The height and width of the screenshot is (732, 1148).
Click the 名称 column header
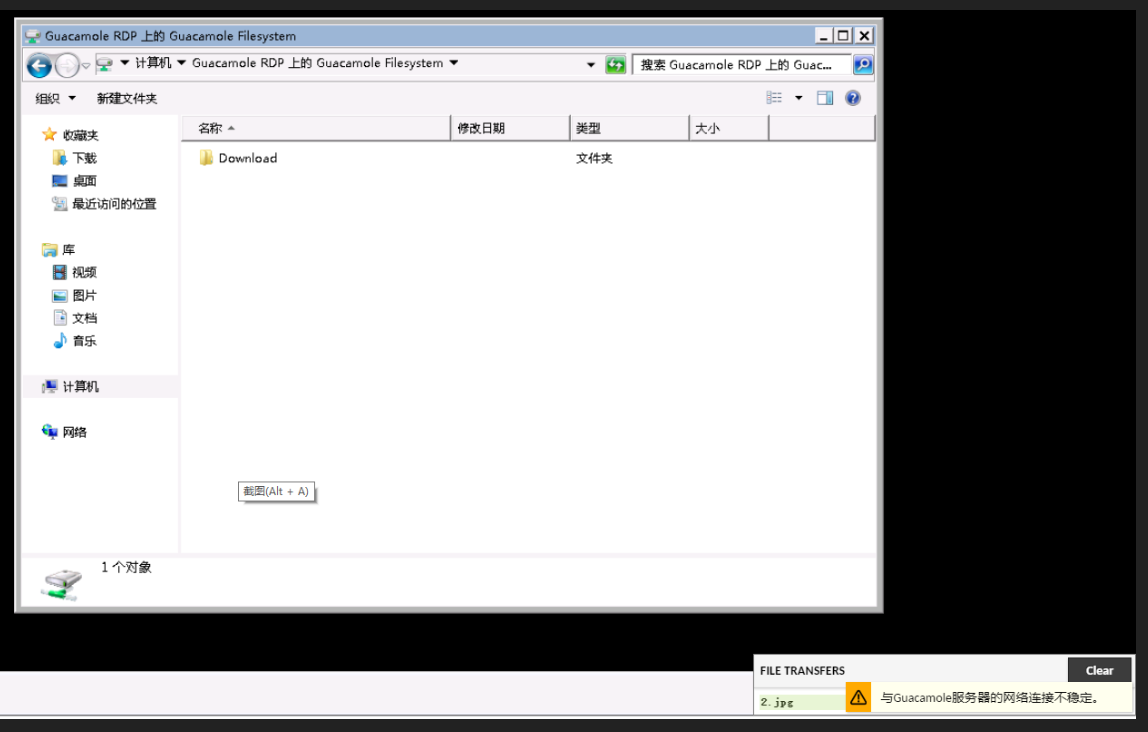click(x=213, y=128)
